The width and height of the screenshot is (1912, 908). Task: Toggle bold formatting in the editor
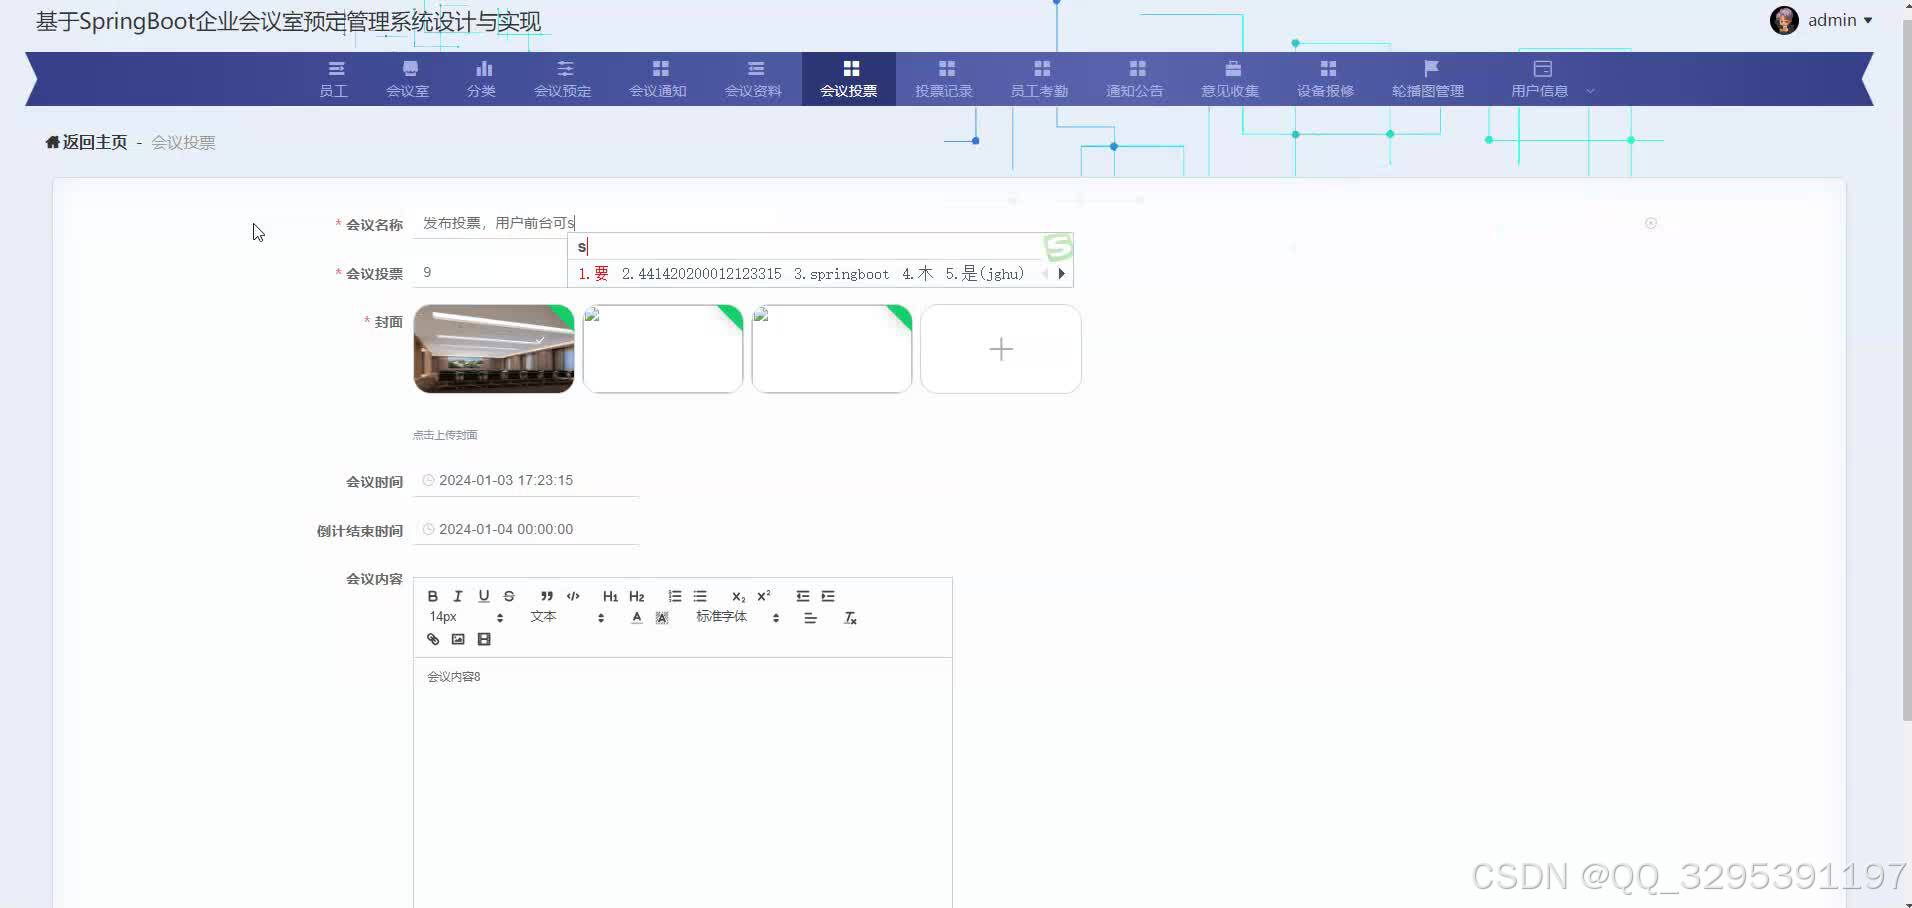point(432,595)
